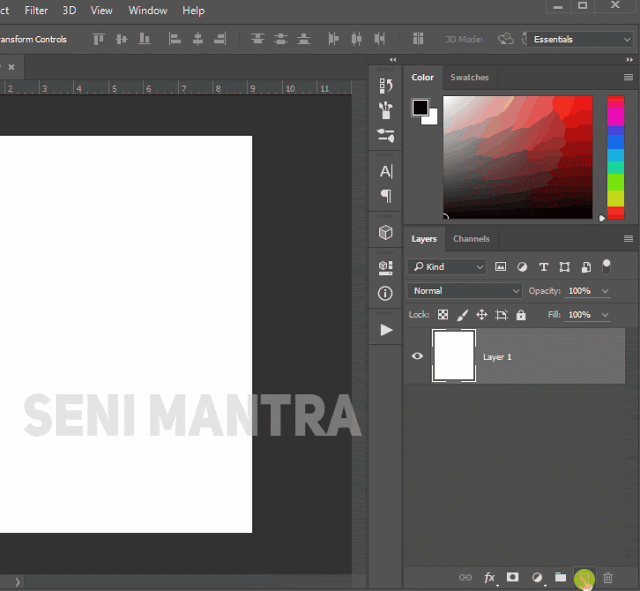Create a new group folder icon
Screen dimensions: 640x591
tap(560, 578)
